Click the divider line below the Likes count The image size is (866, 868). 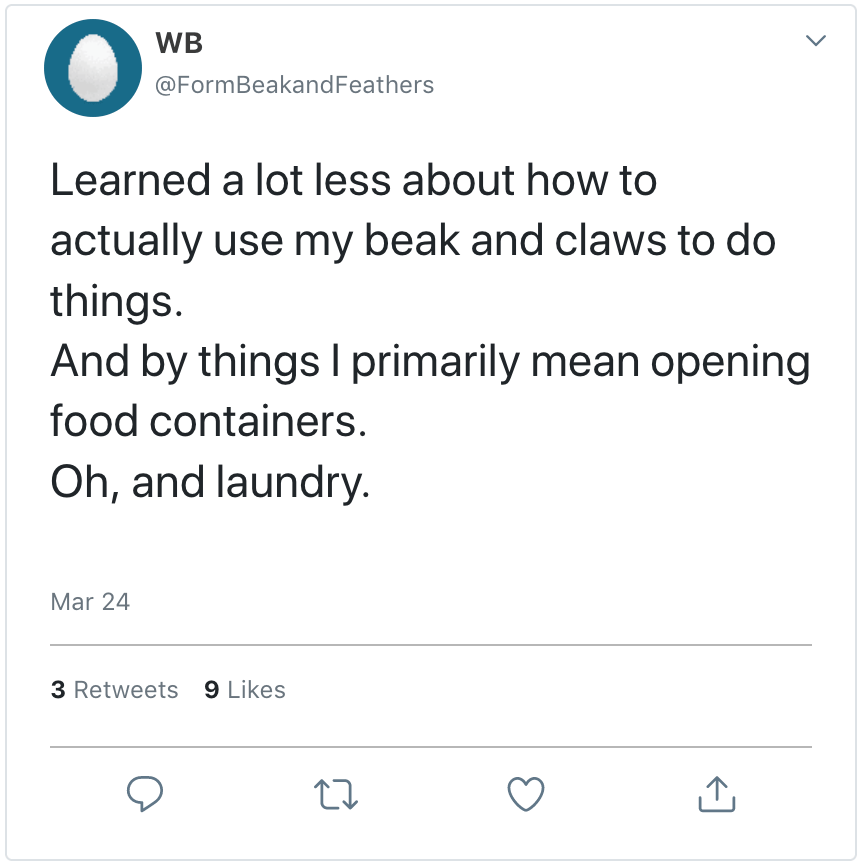point(431,747)
